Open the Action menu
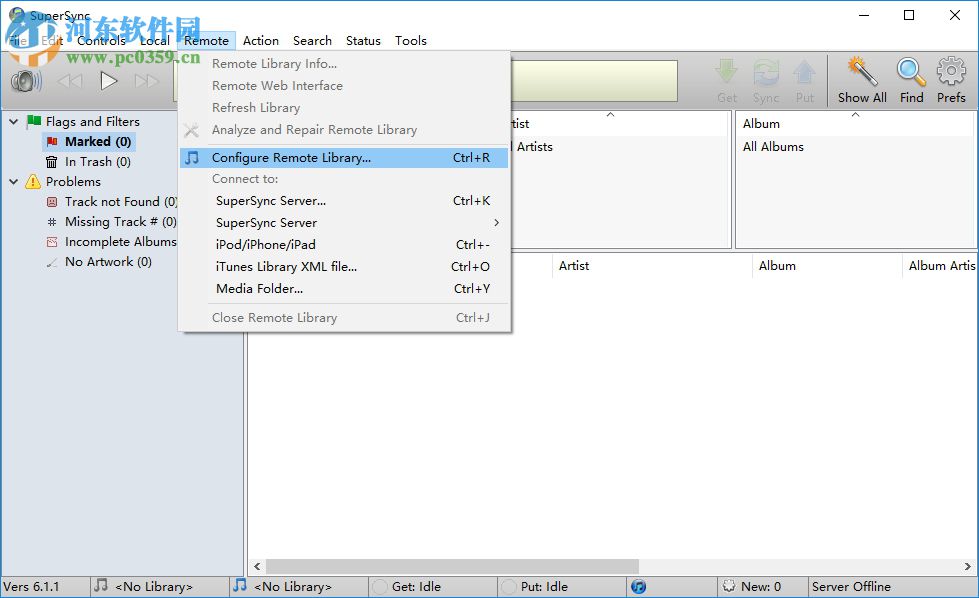979x598 pixels. click(x=260, y=41)
